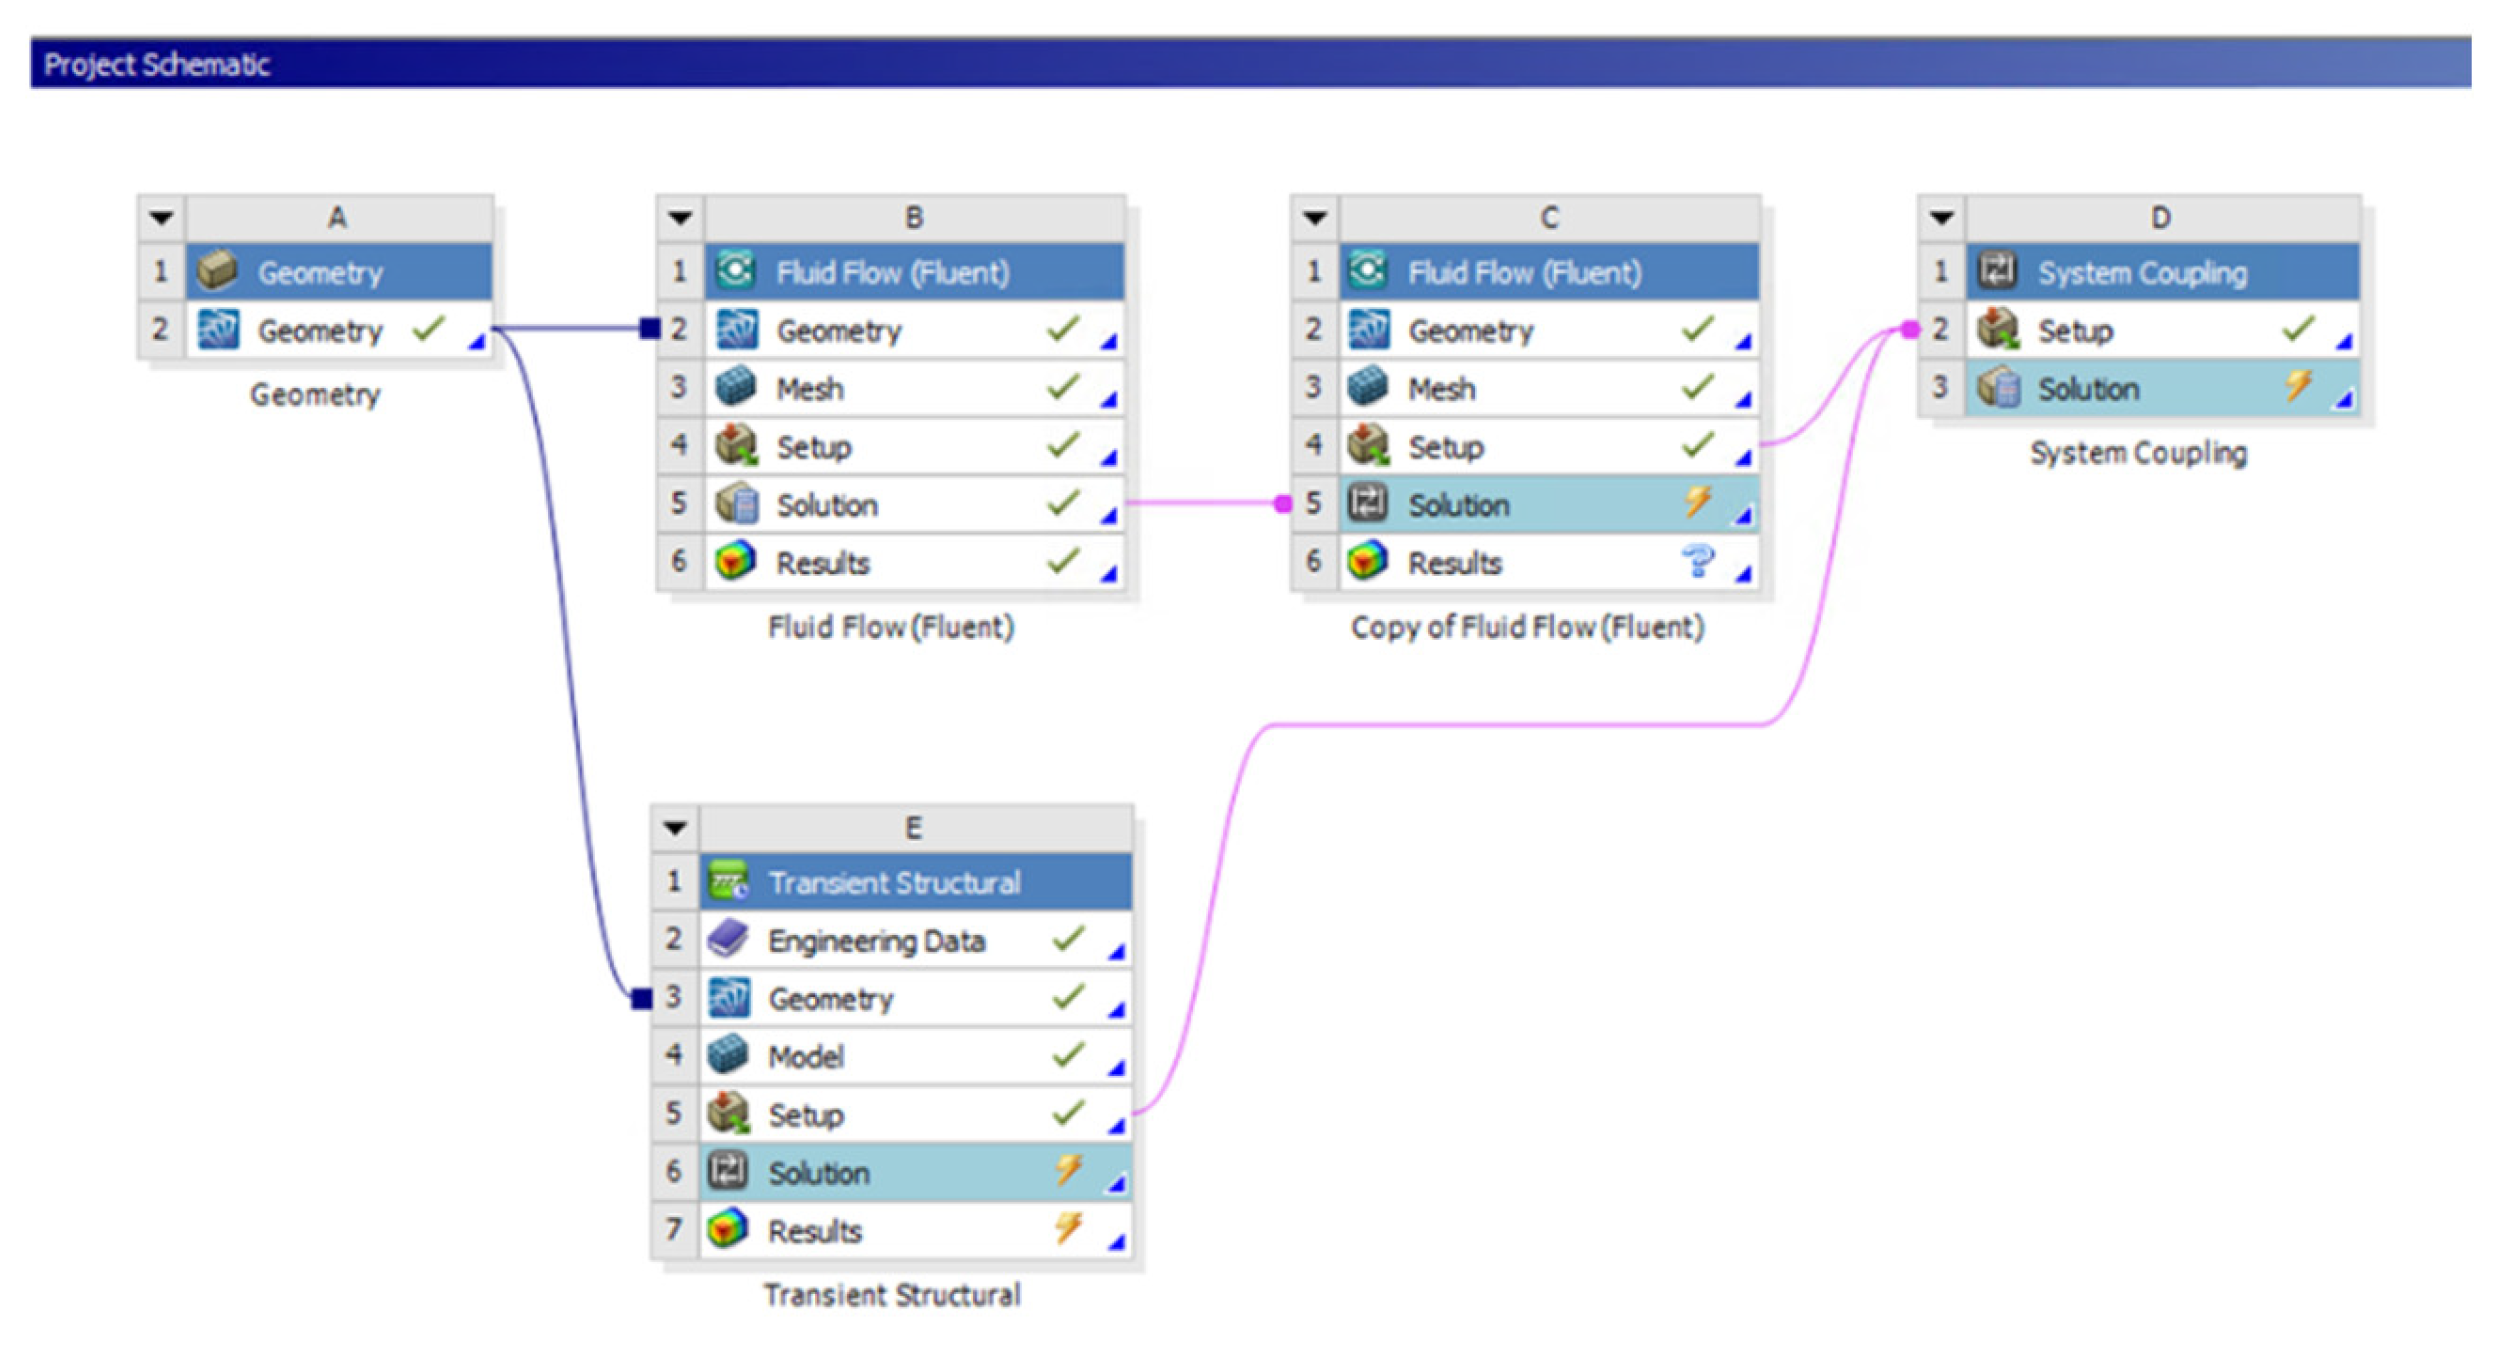Click the Fluent icon in system B header
The width and height of the screenshot is (2495, 1363).
click(x=736, y=271)
